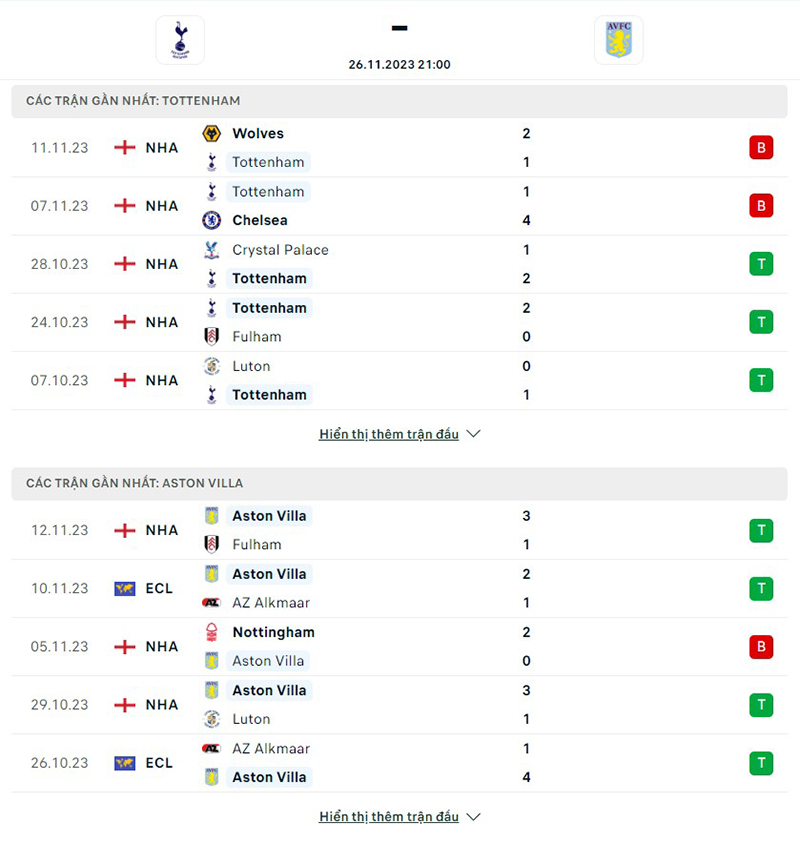The height and width of the screenshot is (844, 800).
Task: Click the Nottingham club crest
Action: (x=211, y=632)
